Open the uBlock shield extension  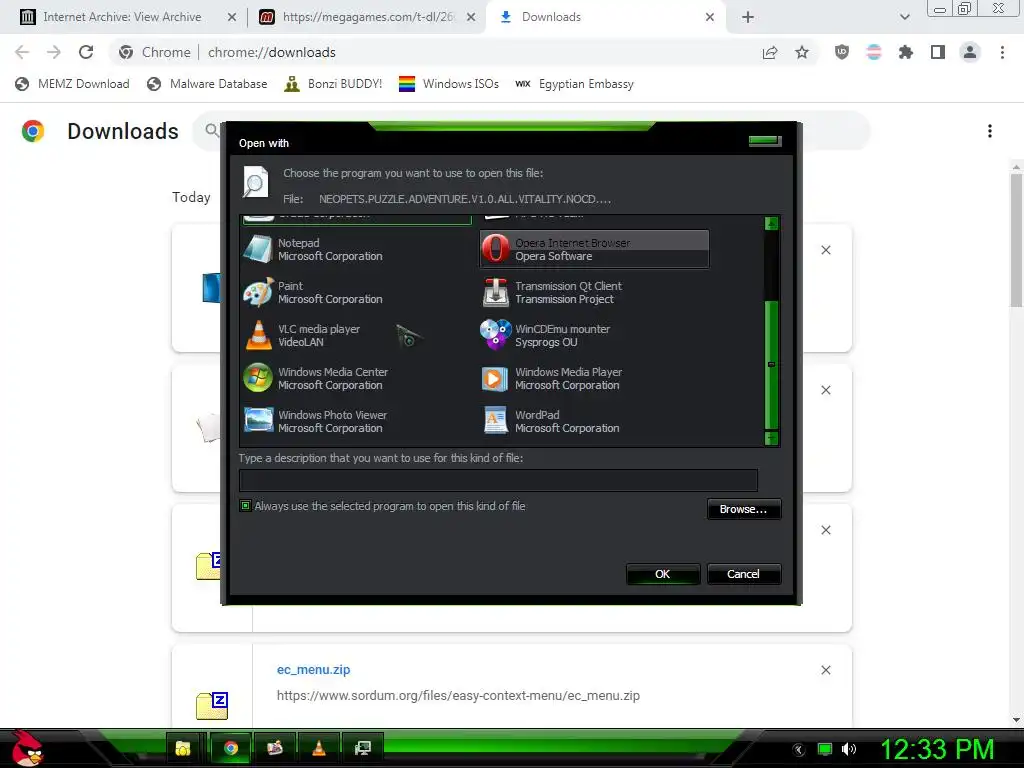842,52
